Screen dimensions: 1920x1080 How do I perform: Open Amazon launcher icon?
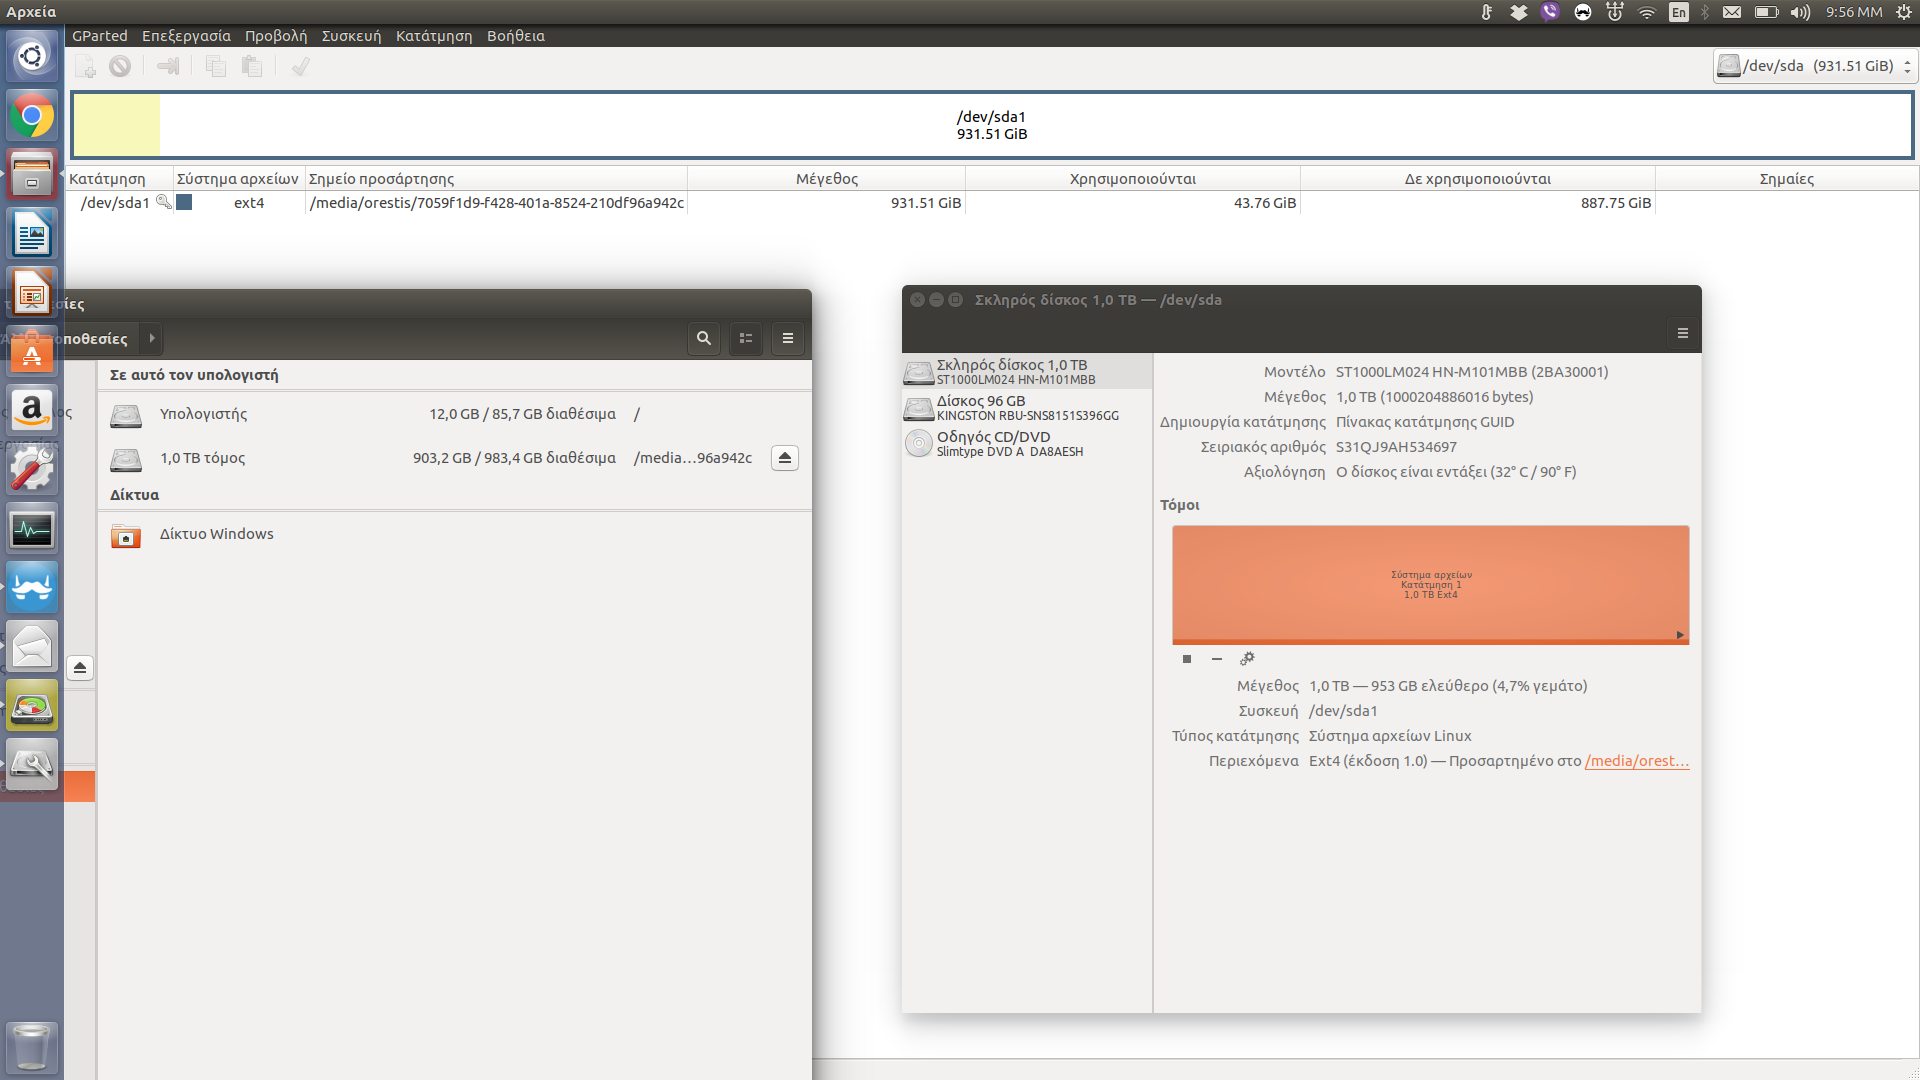pyautogui.click(x=32, y=411)
